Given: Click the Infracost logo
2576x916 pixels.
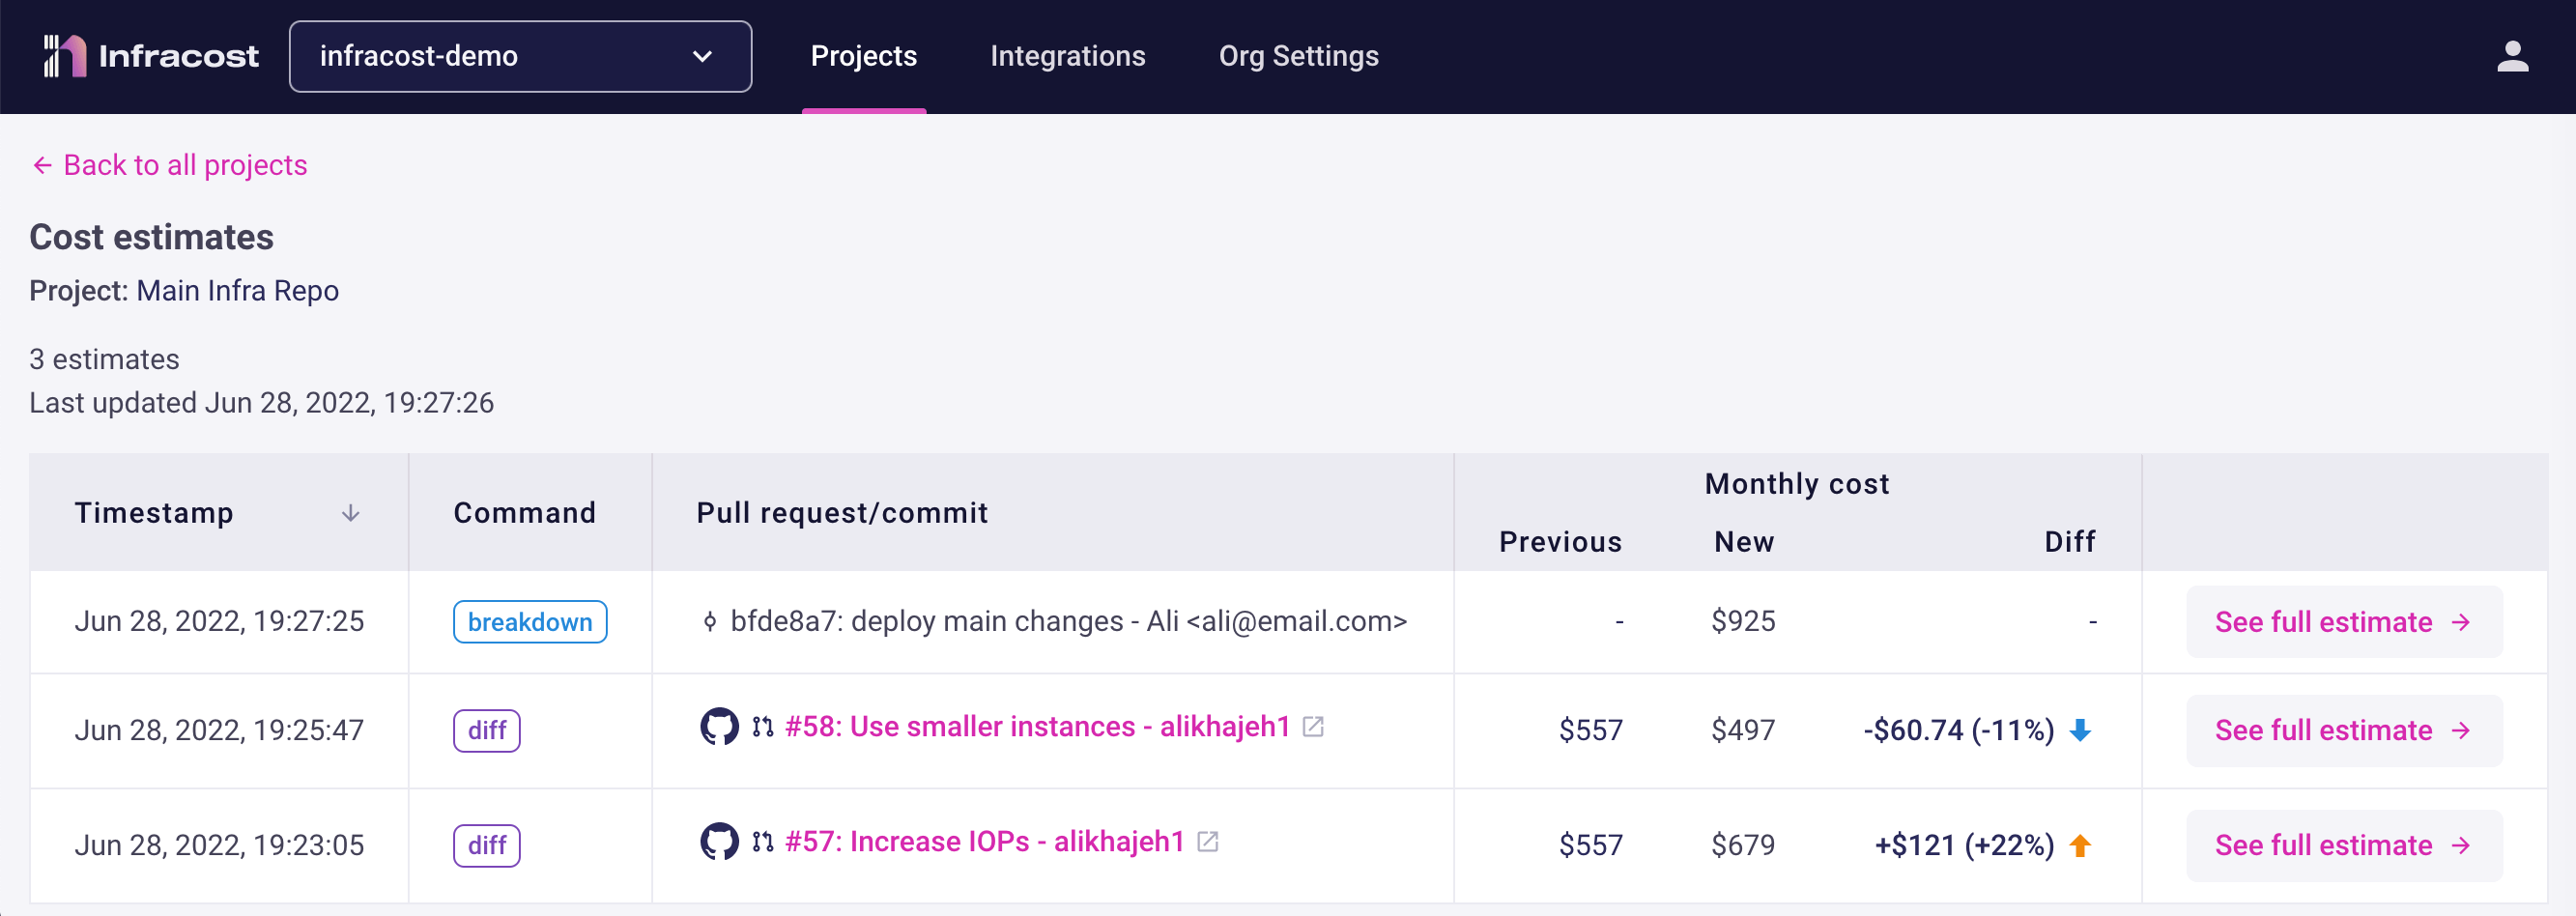Looking at the screenshot, I should [148, 56].
